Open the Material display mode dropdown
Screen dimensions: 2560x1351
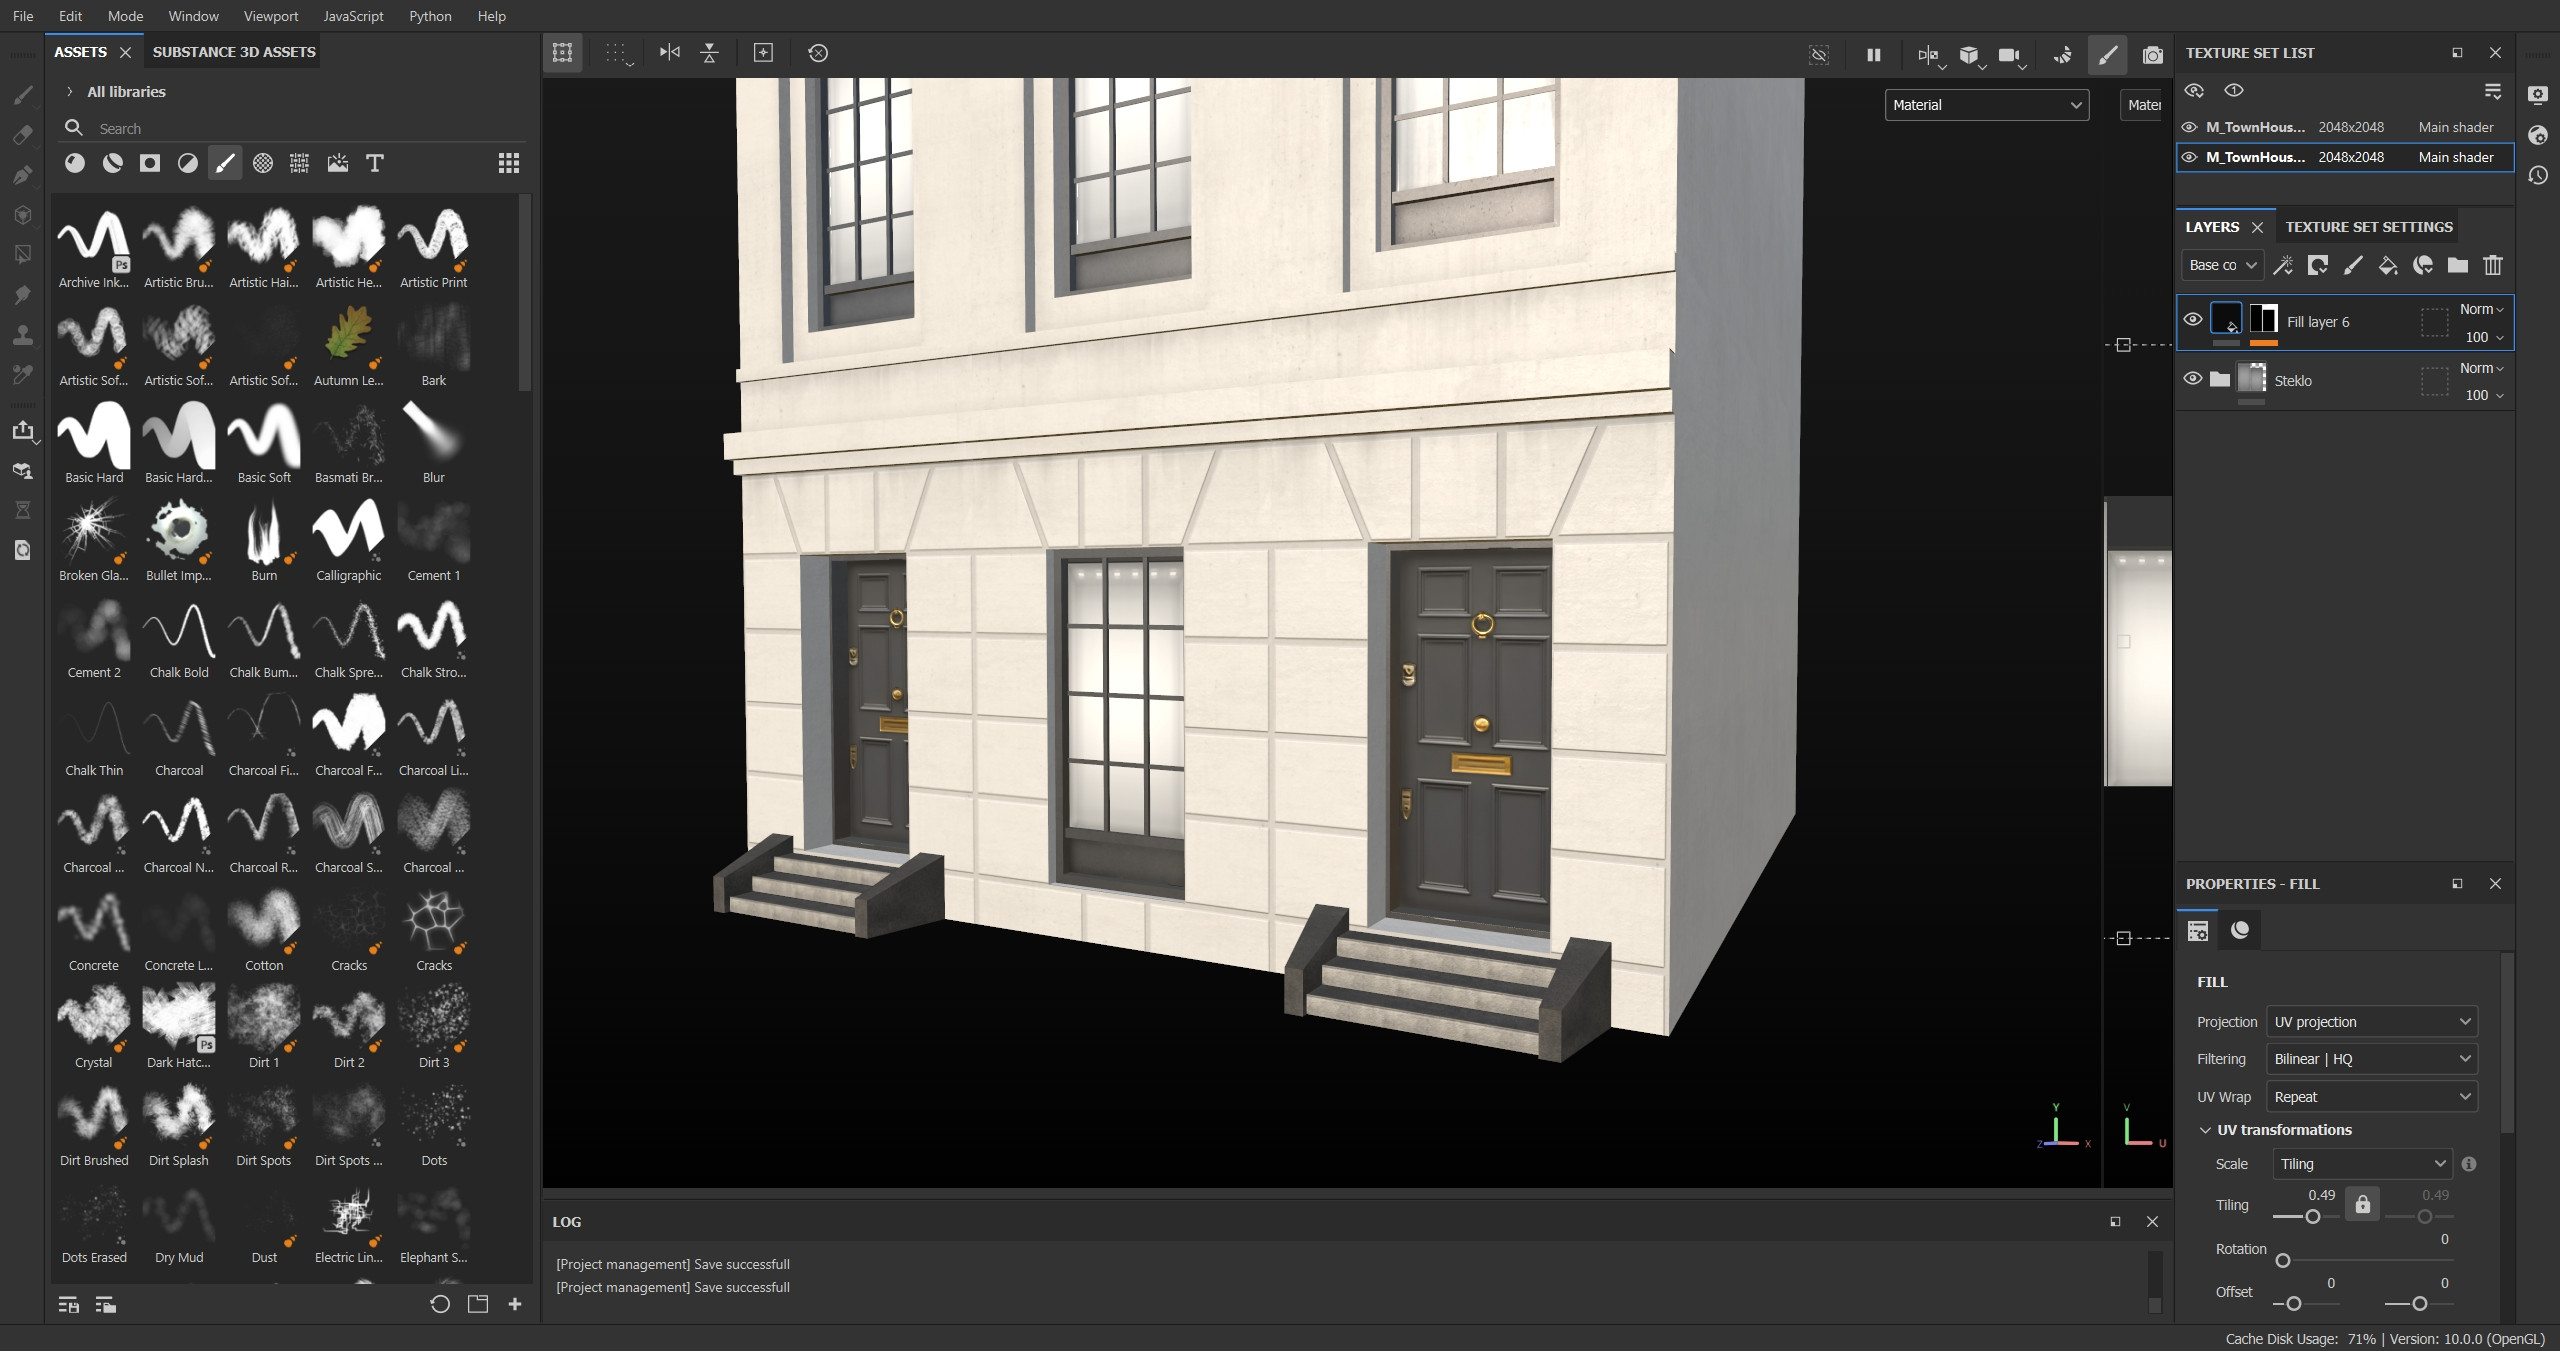click(1985, 105)
